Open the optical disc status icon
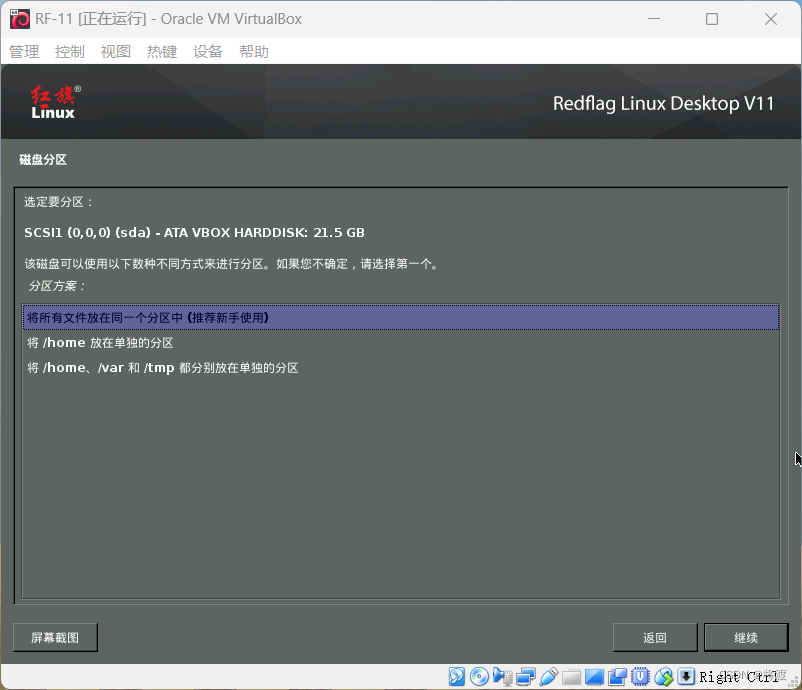This screenshot has height=690, width=802. tap(479, 676)
